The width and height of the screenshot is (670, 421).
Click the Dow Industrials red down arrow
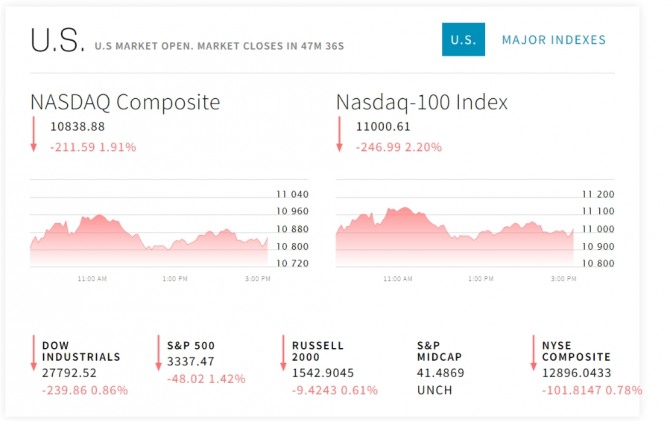pos(33,354)
